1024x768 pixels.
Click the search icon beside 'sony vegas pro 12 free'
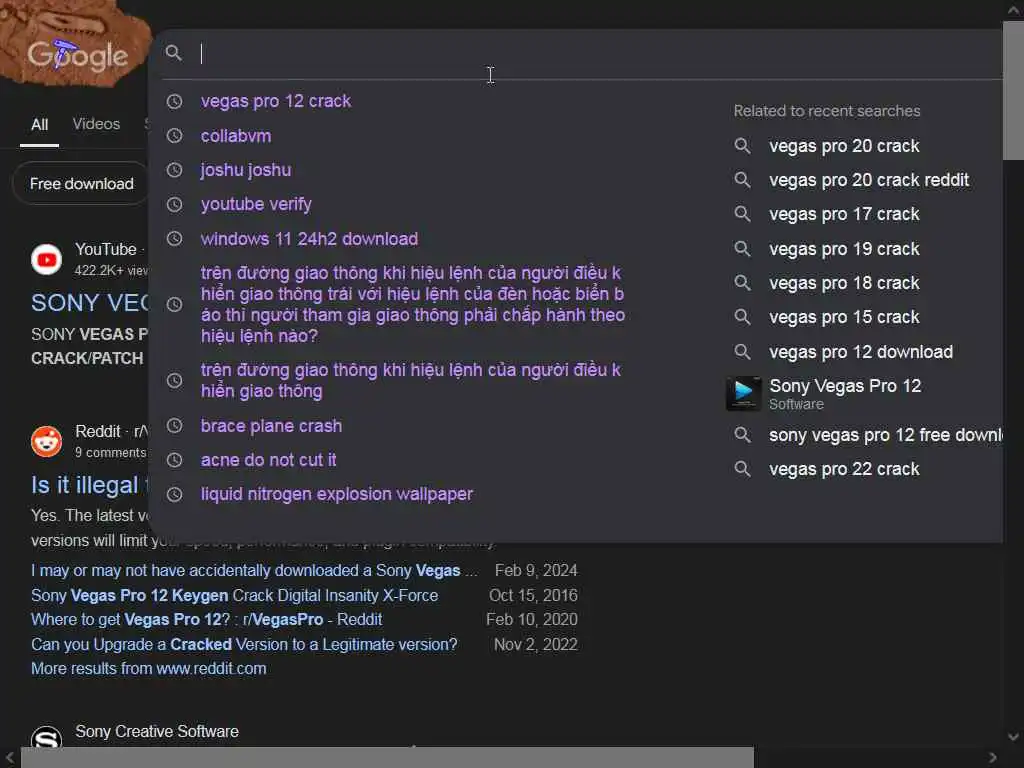coord(743,435)
